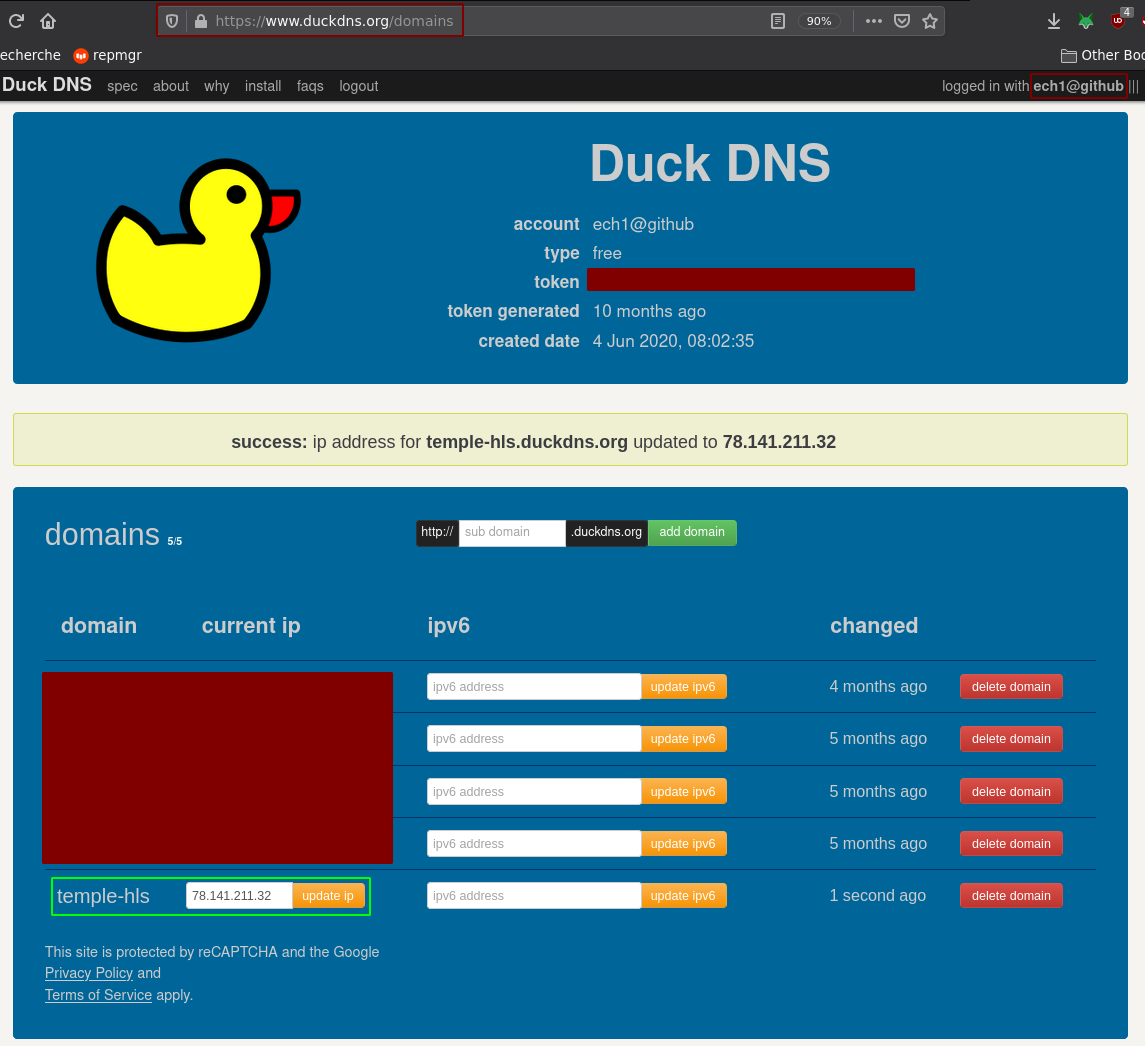Open the downloads arrow icon

1054,21
